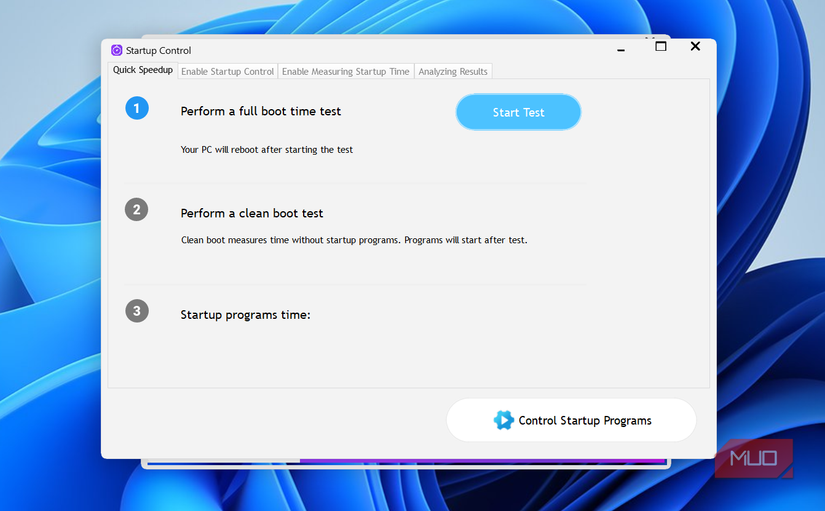Maximize the Startup Control window
Screen dimensions: 825x511
(x=661, y=46)
